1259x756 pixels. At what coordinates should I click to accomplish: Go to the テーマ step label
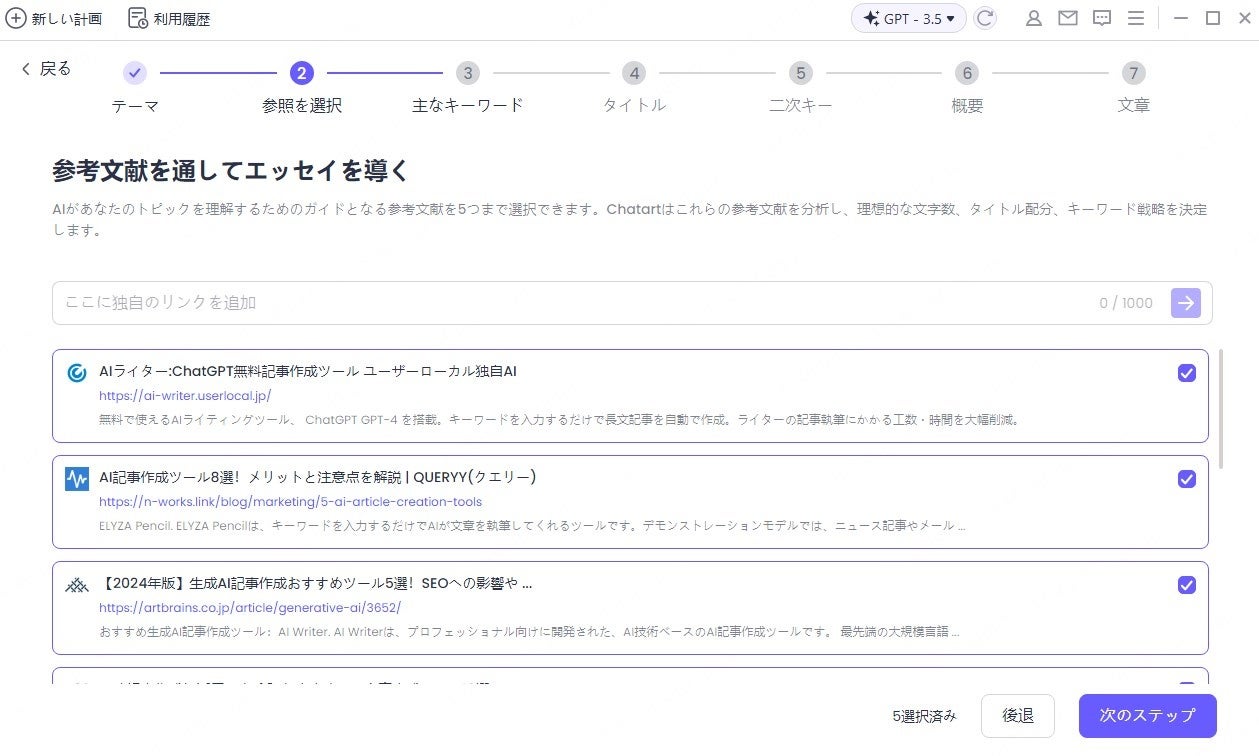click(x=135, y=105)
